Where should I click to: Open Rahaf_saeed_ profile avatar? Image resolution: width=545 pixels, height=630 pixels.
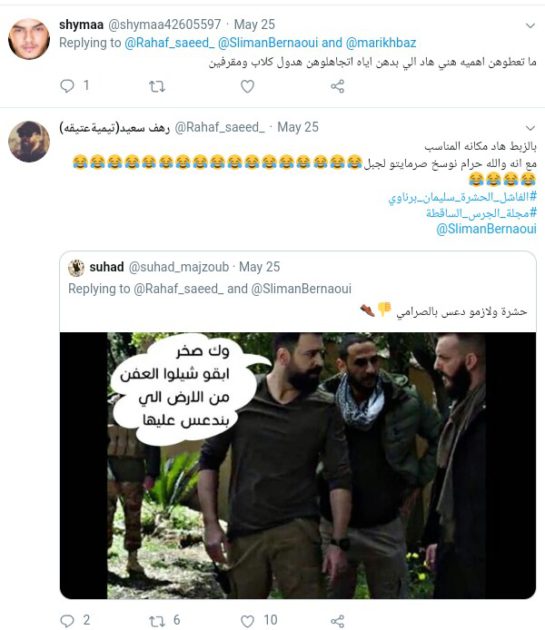(29, 141)
